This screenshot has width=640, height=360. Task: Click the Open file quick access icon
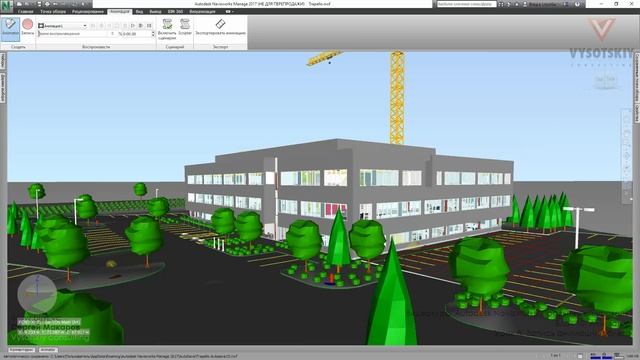click(19, 4)
